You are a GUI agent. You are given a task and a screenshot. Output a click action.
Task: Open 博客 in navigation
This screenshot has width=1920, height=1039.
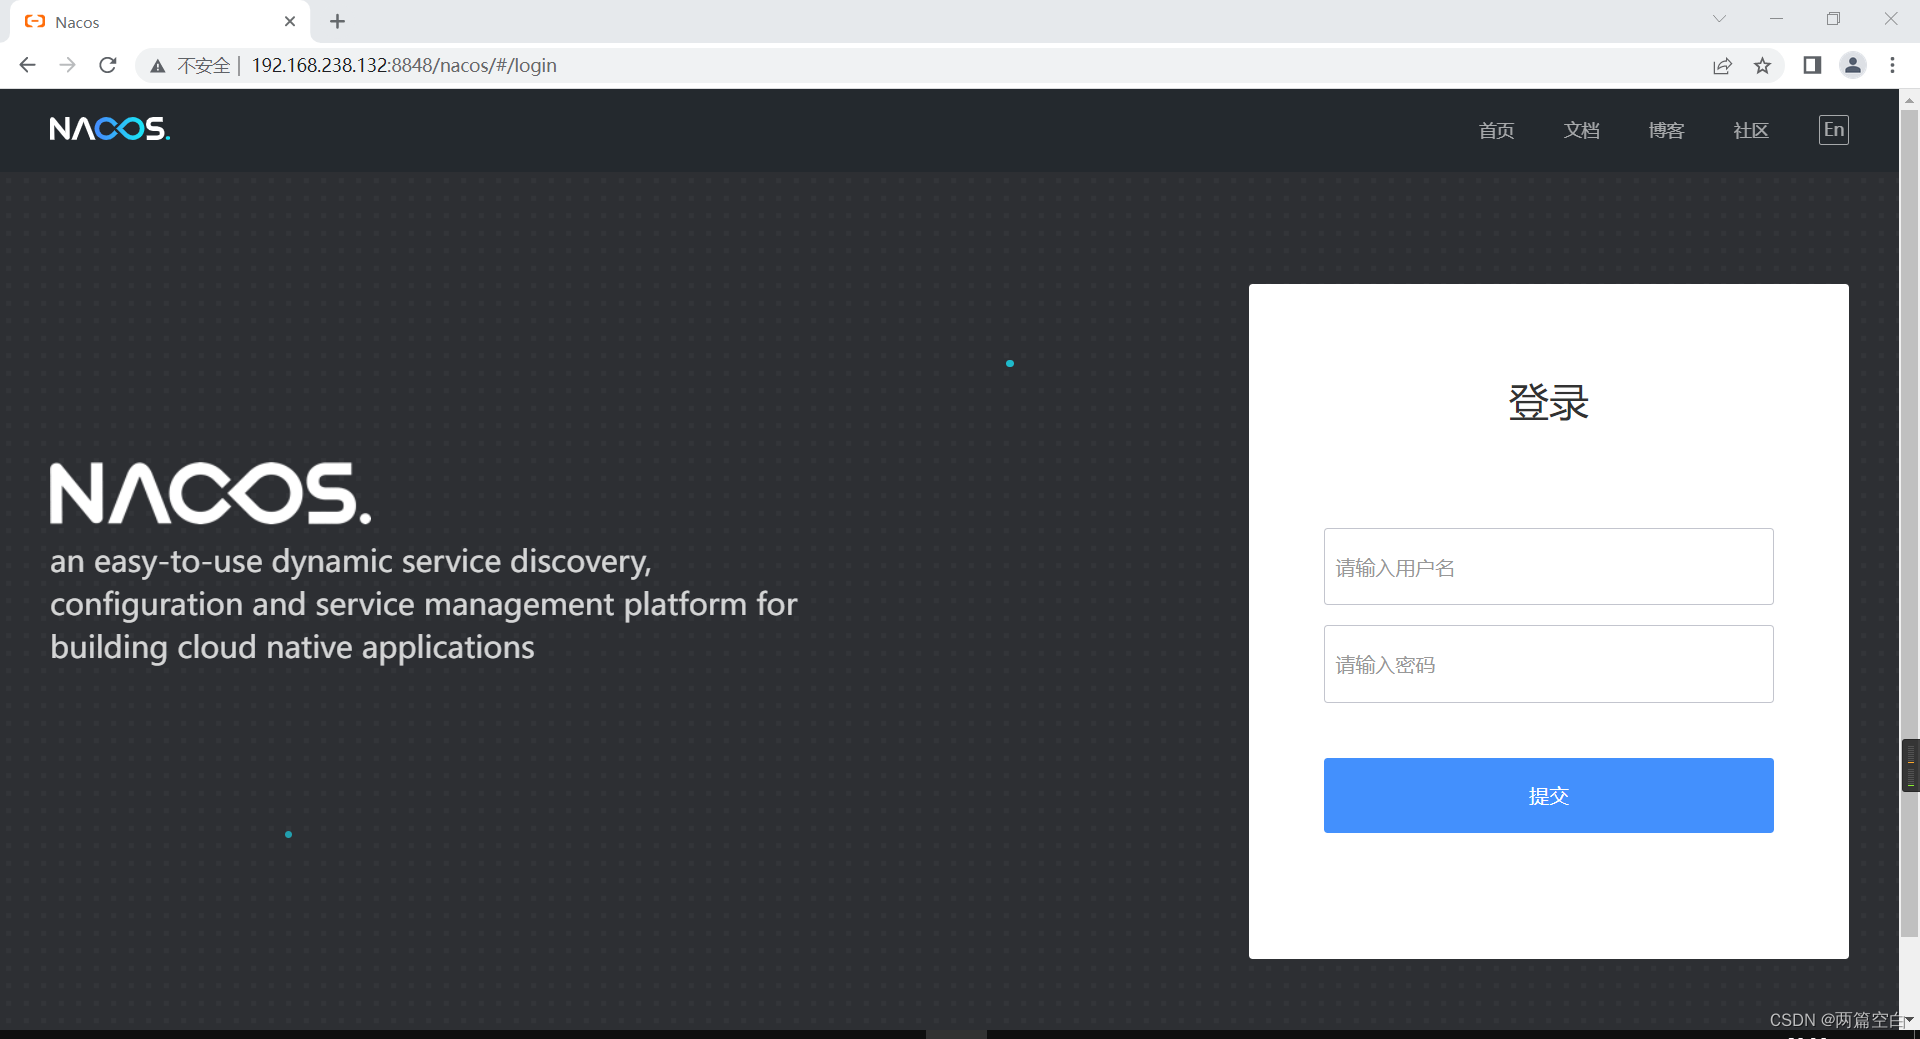point(1666,130)
